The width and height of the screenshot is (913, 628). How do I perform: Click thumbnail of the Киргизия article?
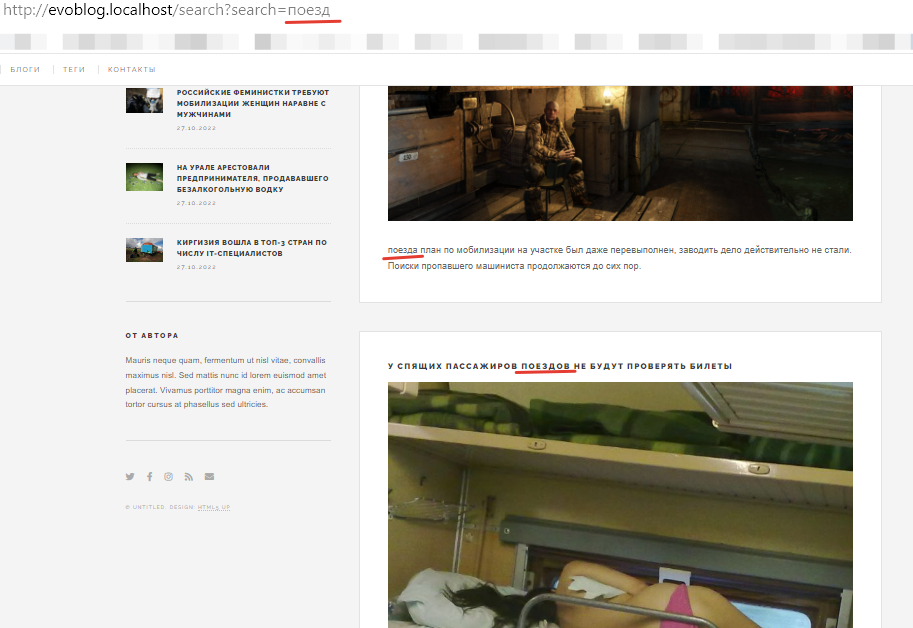pos(144,249)
